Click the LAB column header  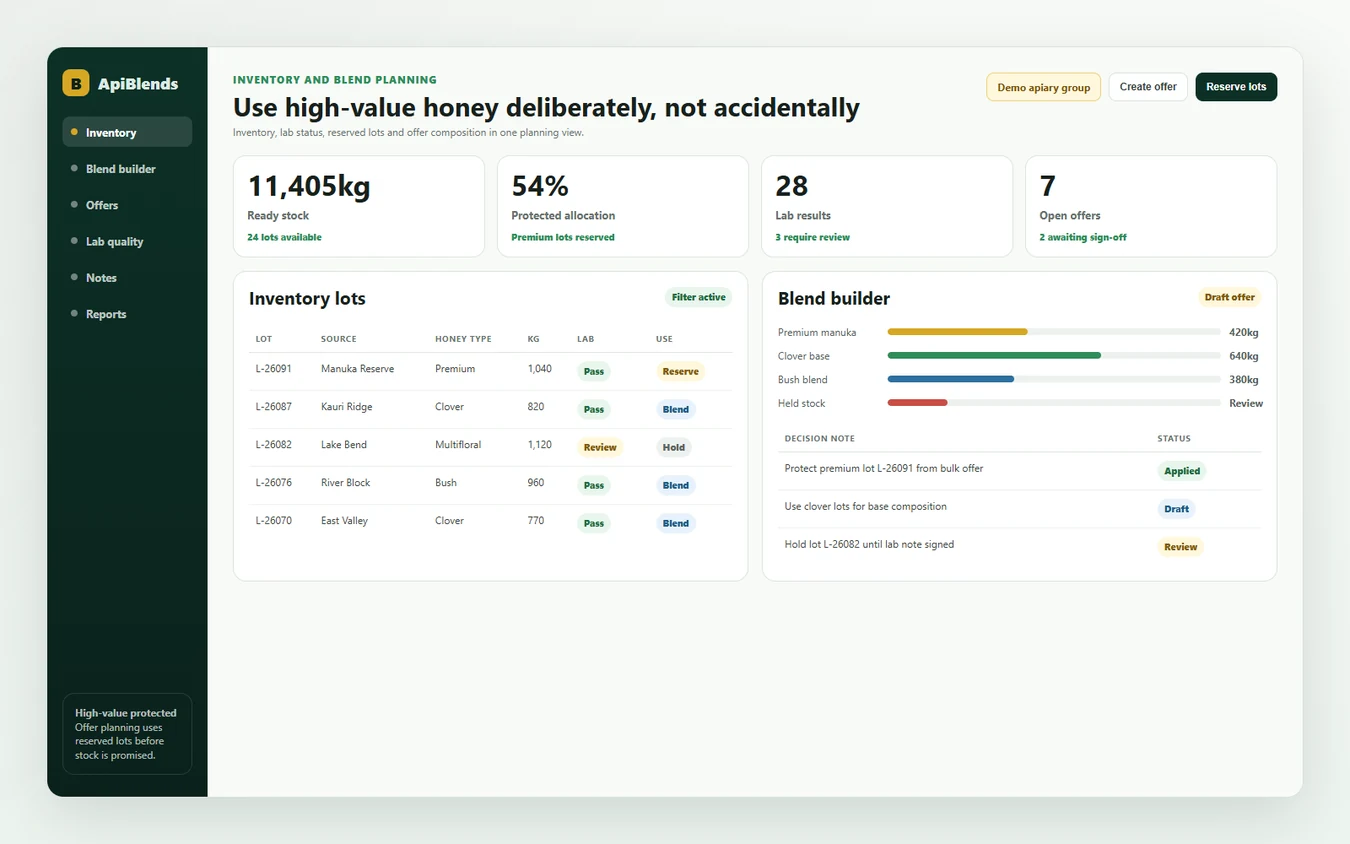(585, 339)
